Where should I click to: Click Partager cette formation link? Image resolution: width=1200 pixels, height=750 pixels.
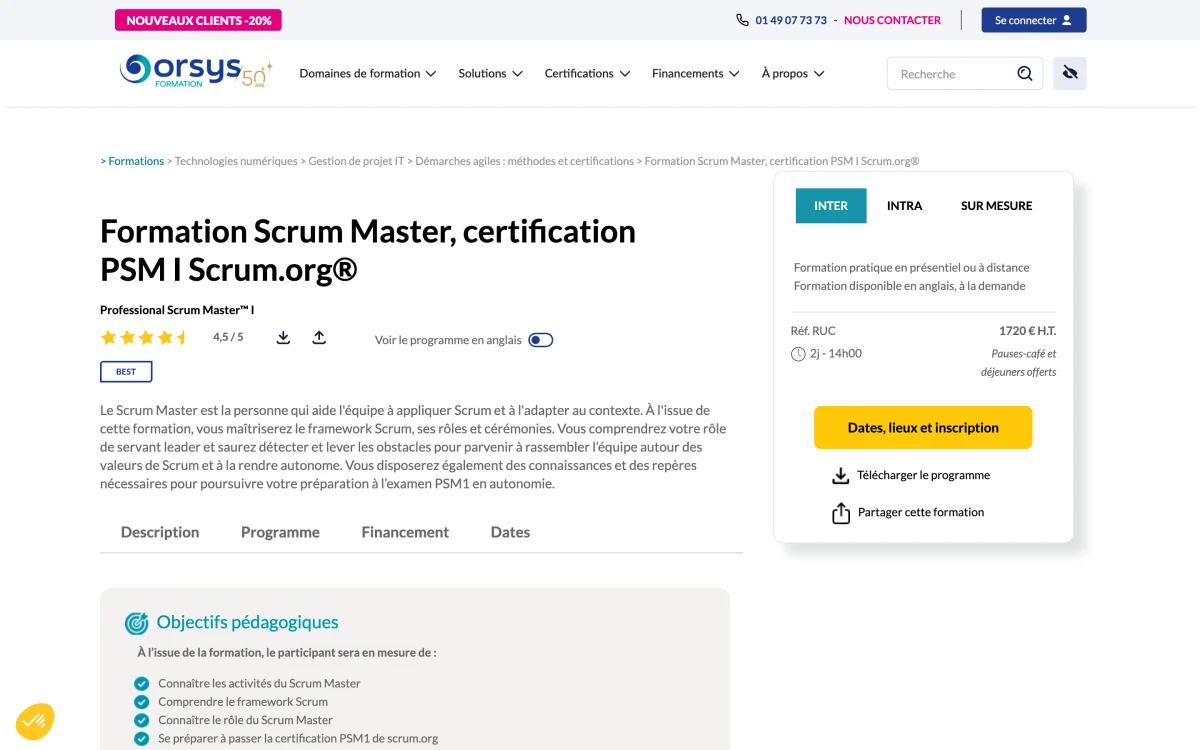(x=921, y=512)
